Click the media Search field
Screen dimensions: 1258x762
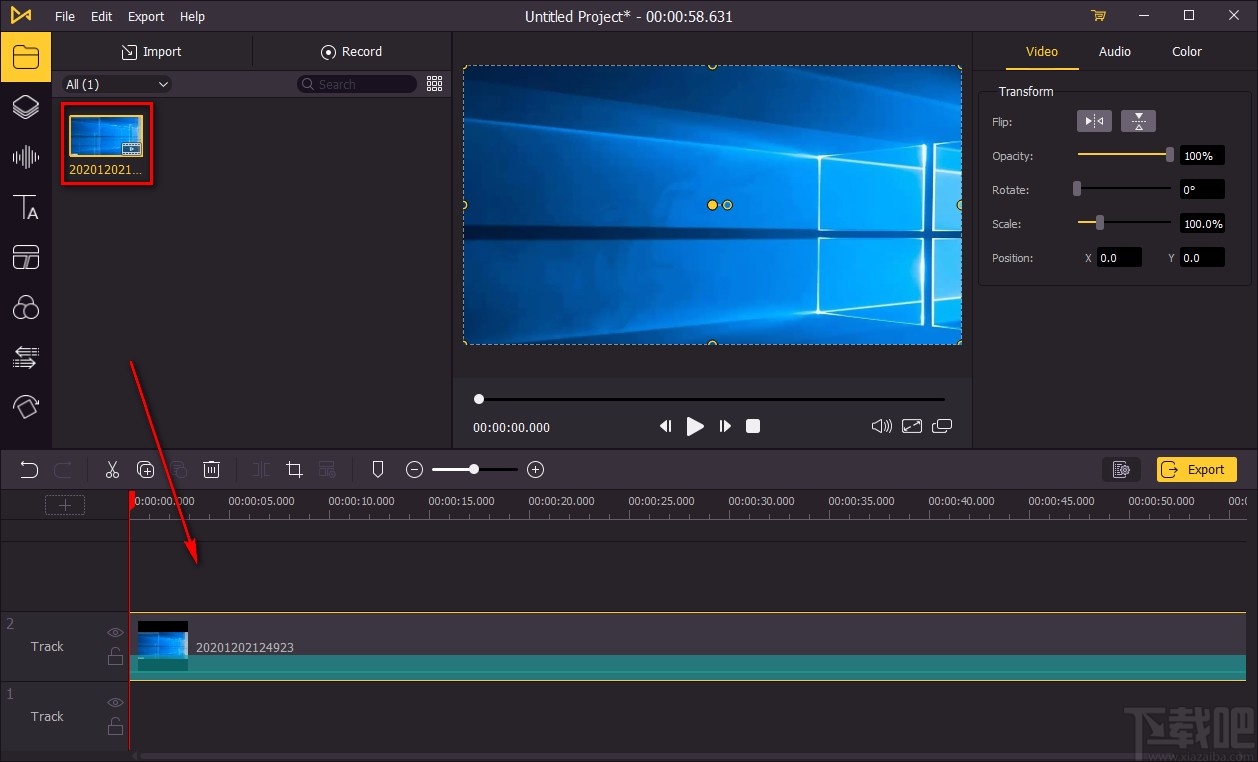coord(357,84)
